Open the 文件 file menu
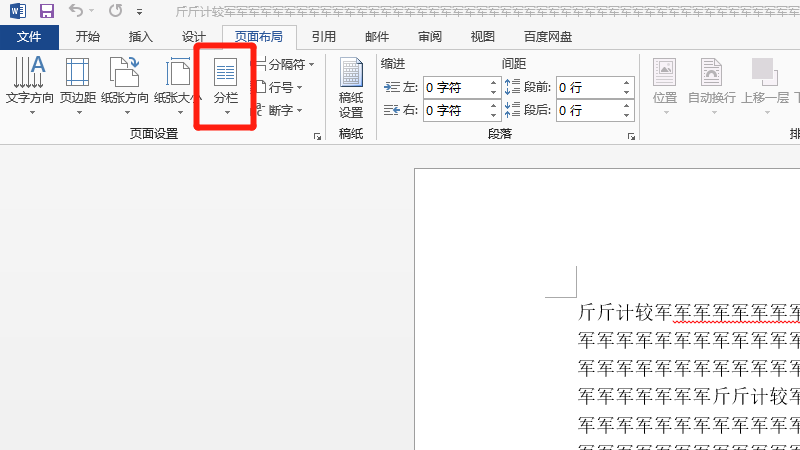The height and width of the screenshot is (450, 800). [30, 37]
